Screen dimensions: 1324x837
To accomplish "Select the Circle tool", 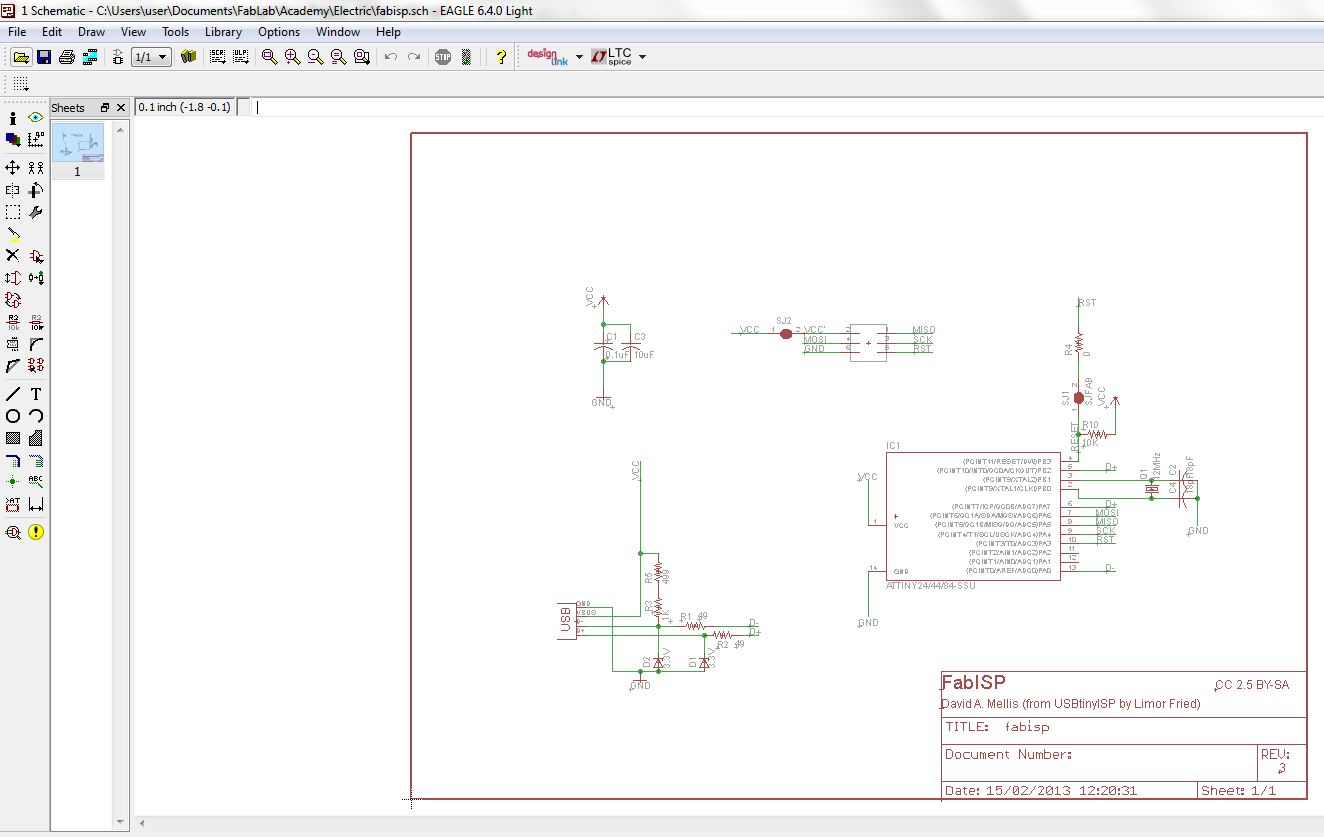I will coord(13,416).
